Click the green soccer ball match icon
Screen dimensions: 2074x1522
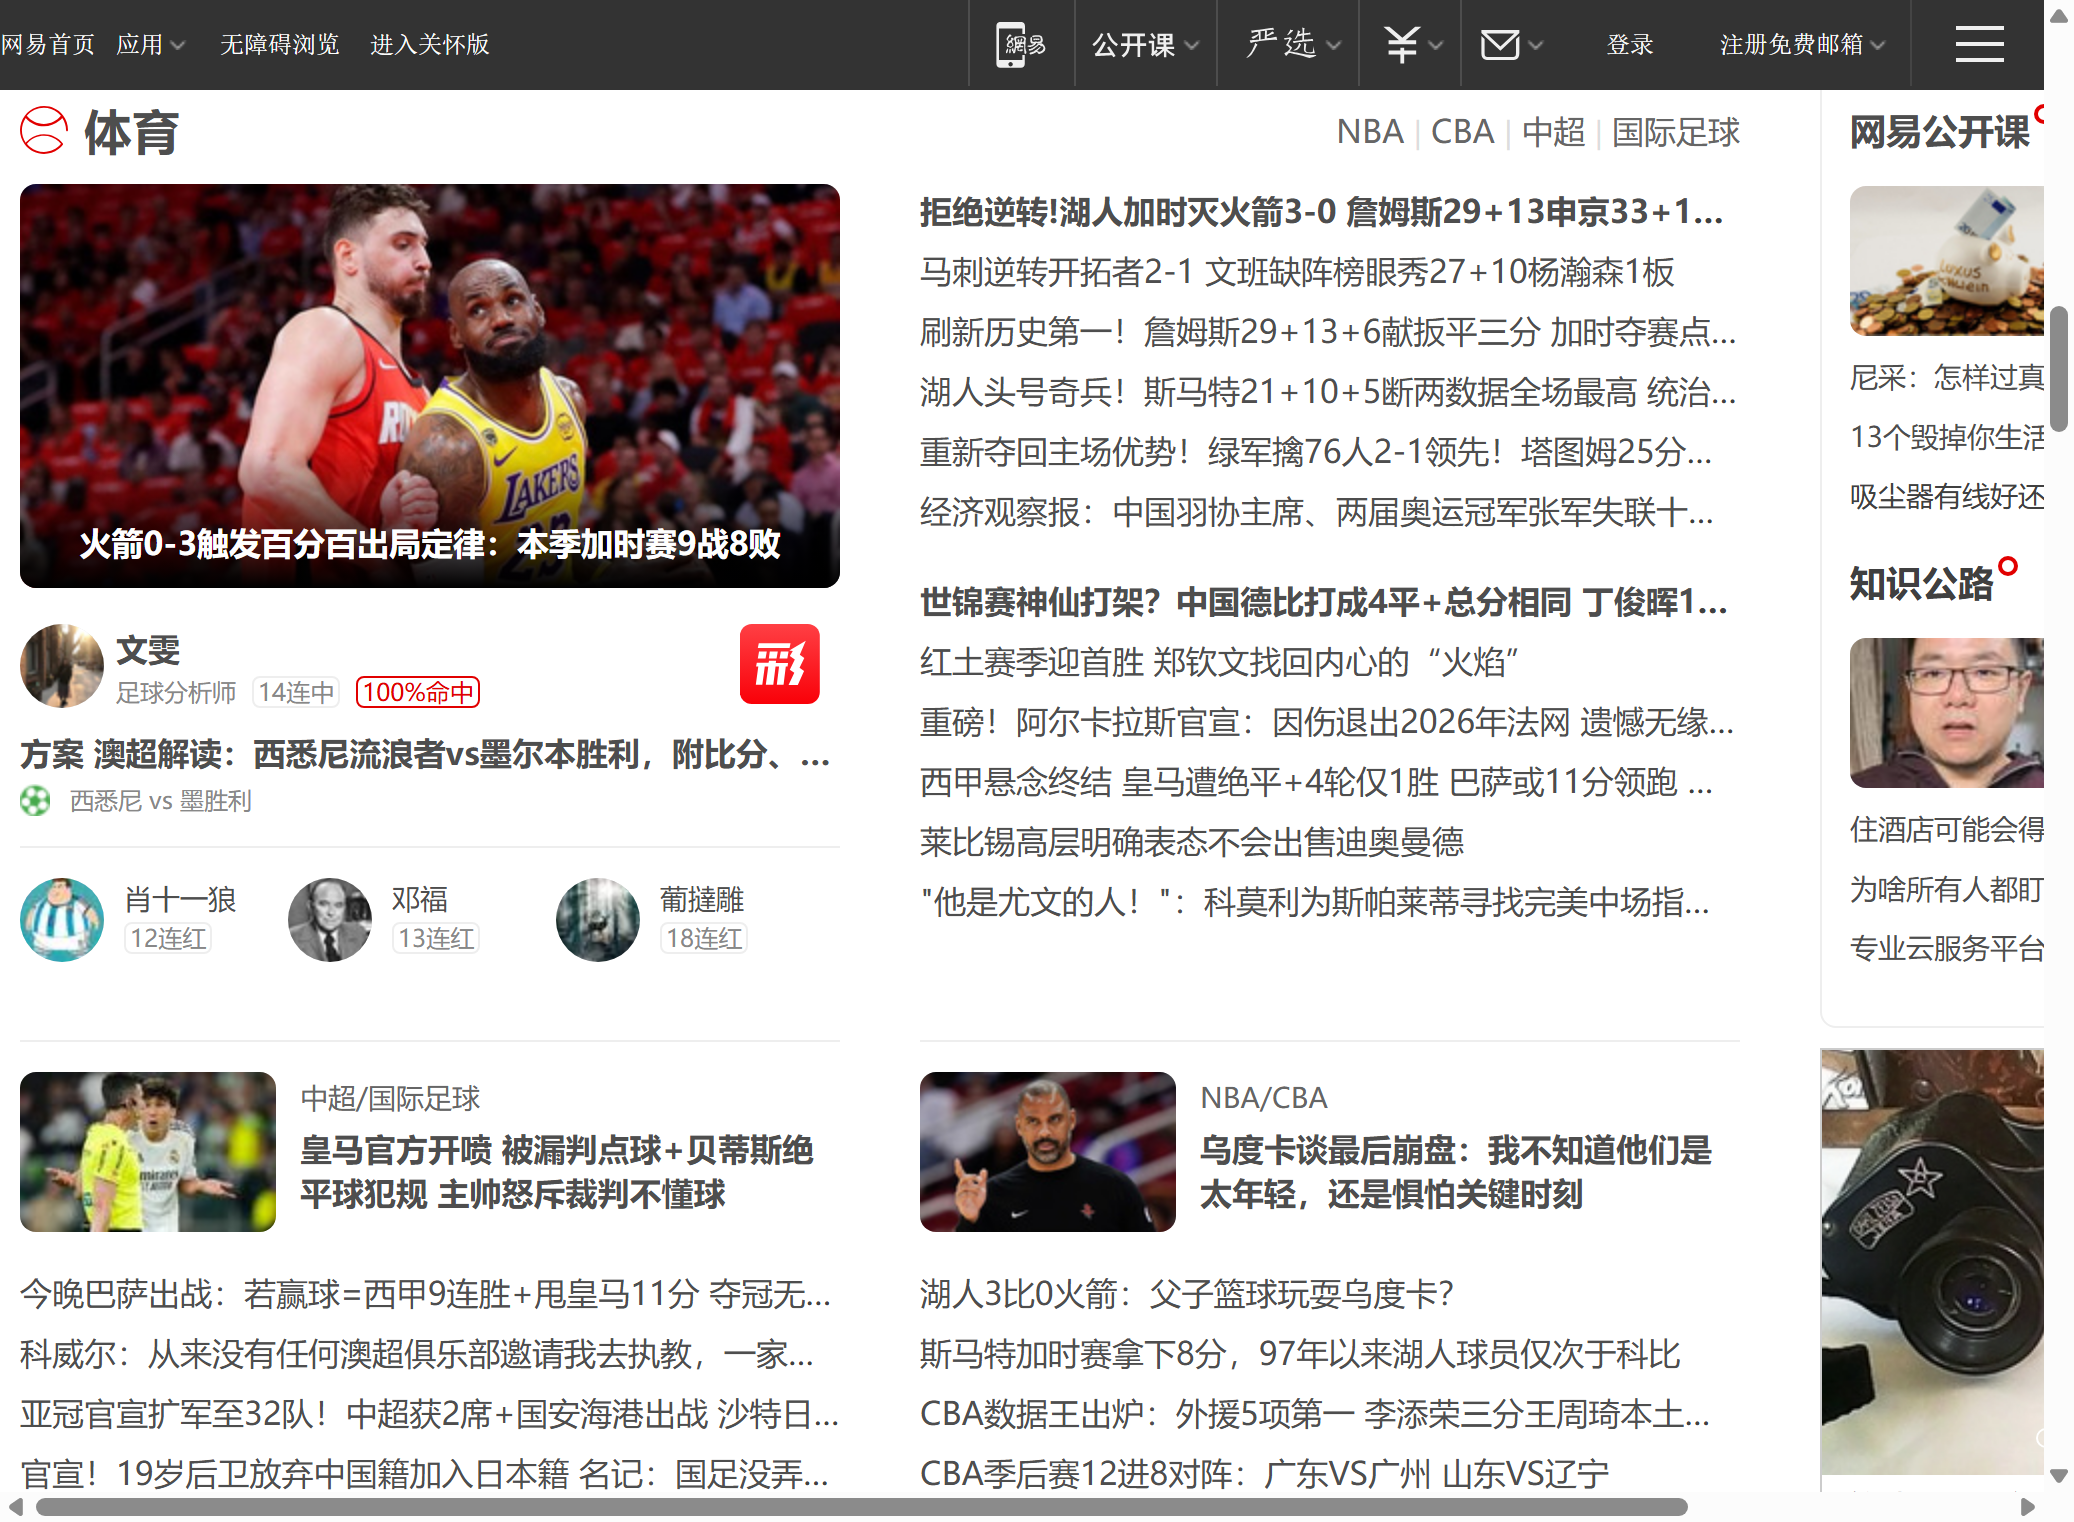pyautogui.click(x=35, y=801)
